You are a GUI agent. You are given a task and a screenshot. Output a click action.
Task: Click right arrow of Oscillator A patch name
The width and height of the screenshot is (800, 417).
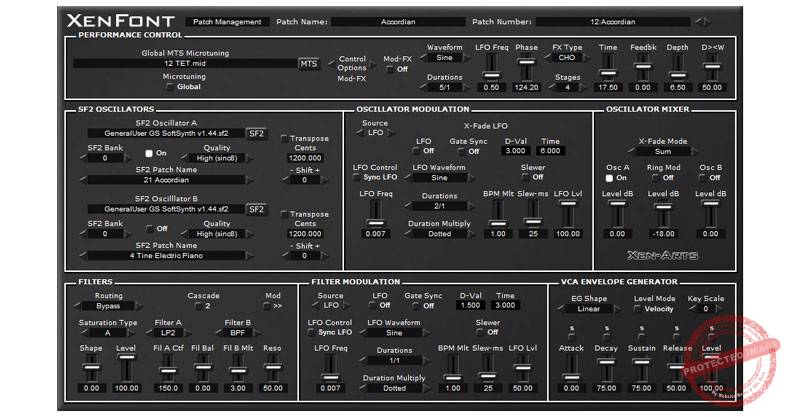[x=248, y=180]
